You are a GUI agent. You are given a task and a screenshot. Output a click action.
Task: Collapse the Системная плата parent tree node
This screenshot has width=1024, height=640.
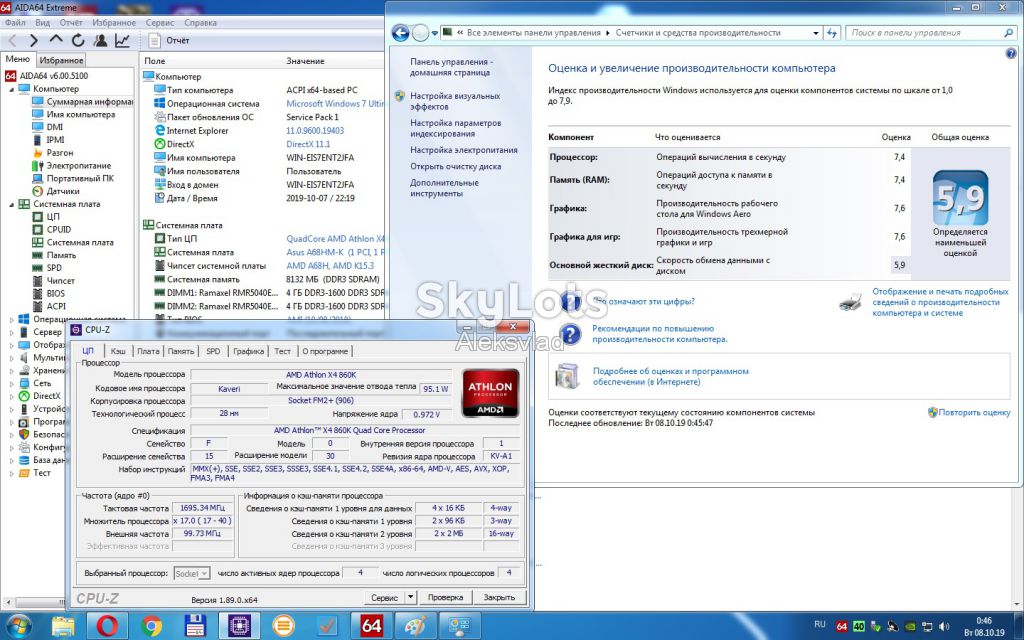point(12,204)
